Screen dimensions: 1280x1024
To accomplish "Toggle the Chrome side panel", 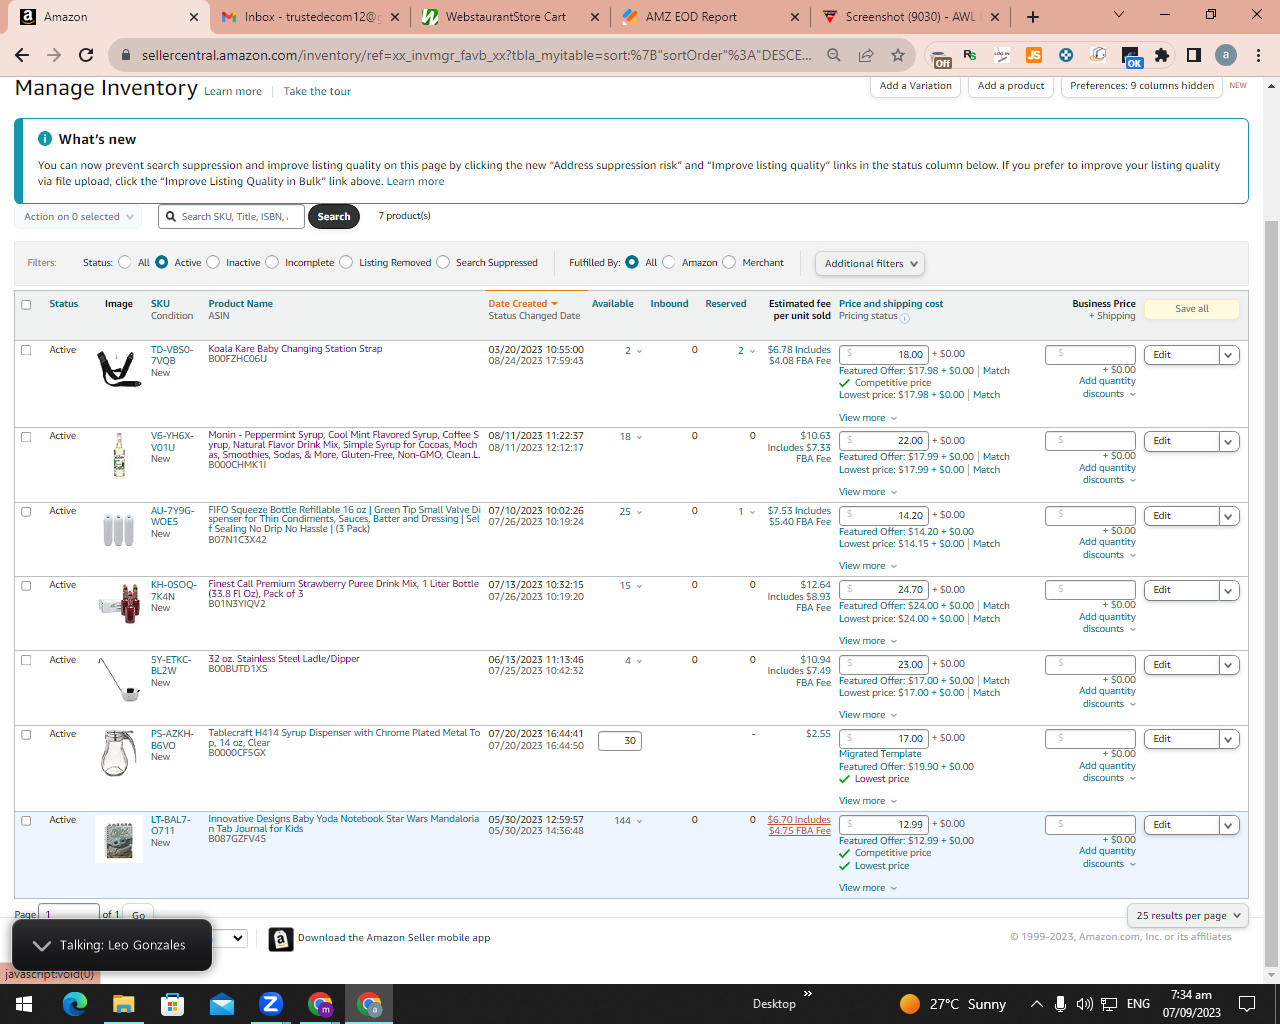I will pyautogui.click(x=1194, y=55).
